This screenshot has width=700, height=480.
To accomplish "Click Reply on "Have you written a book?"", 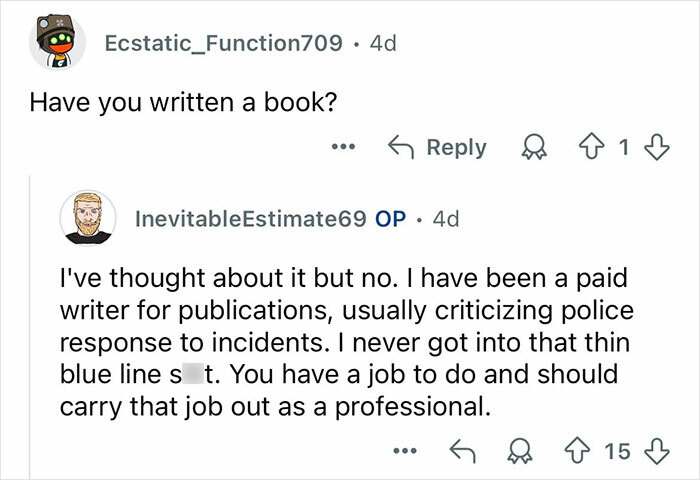I will 437,148.
